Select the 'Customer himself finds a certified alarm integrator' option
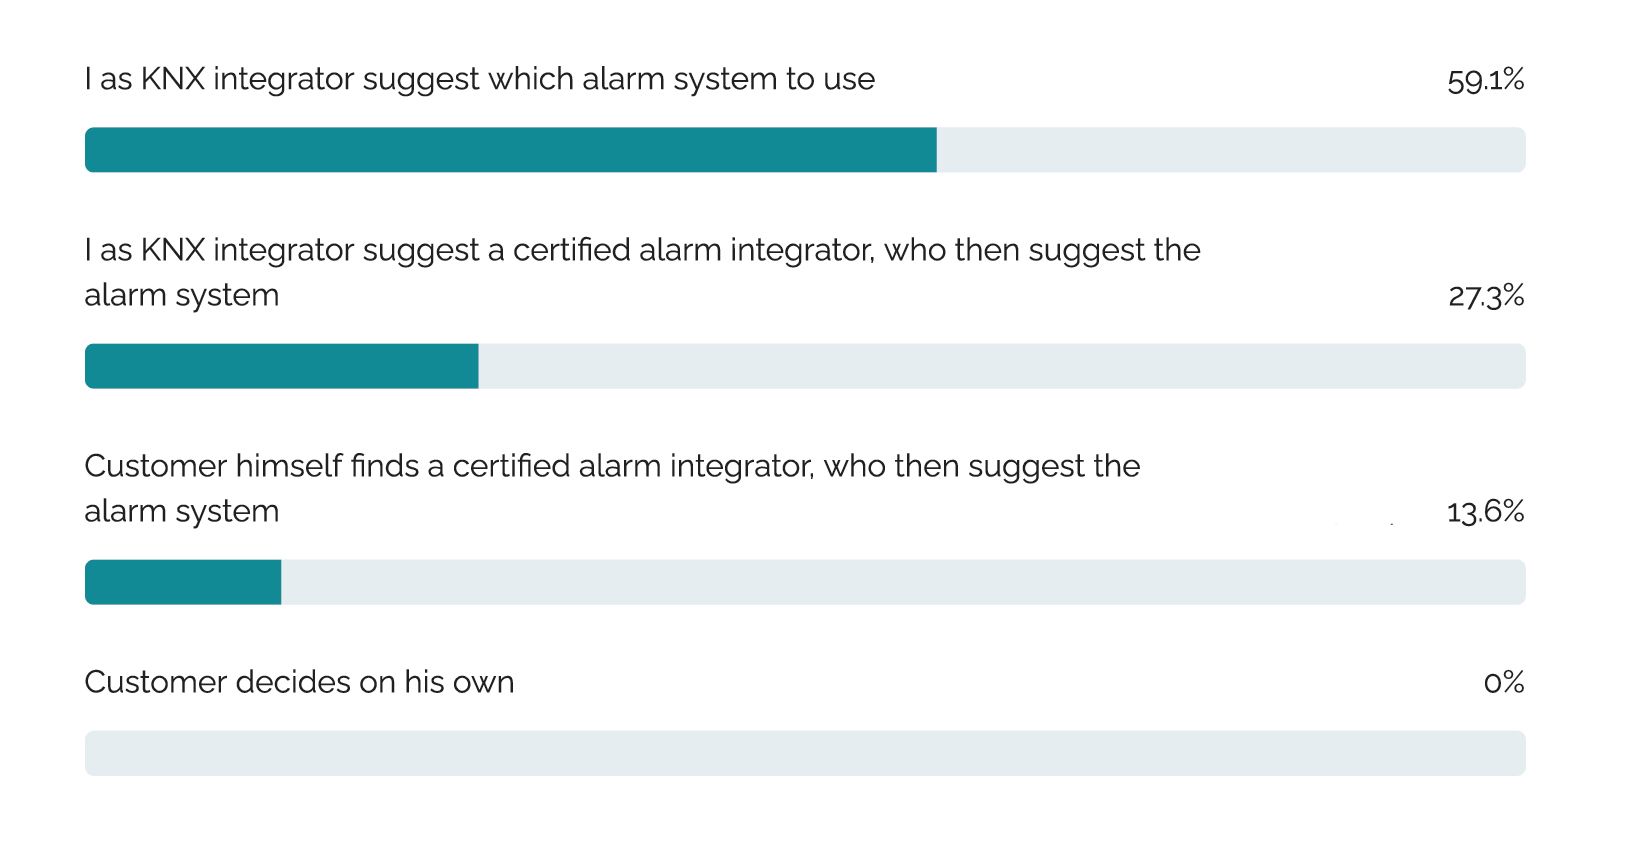The width and height of the screenshot is (1651, 841). coord(612,466)
